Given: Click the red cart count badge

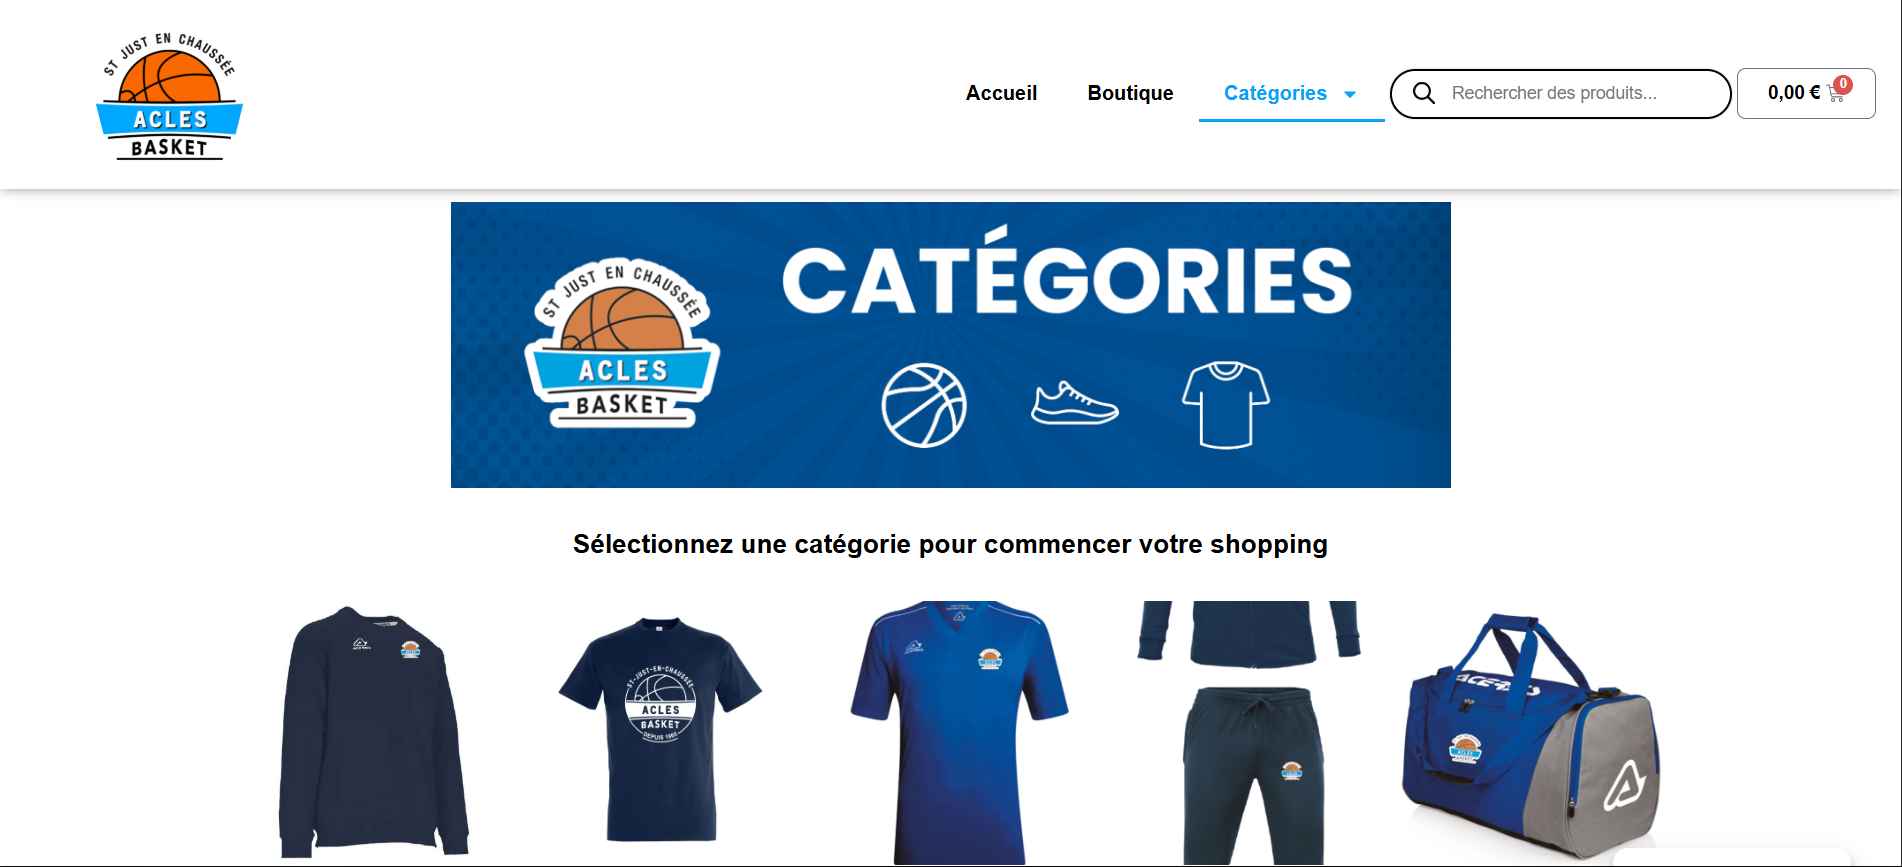Looking at the screenshot, I should coord(1843,84).
